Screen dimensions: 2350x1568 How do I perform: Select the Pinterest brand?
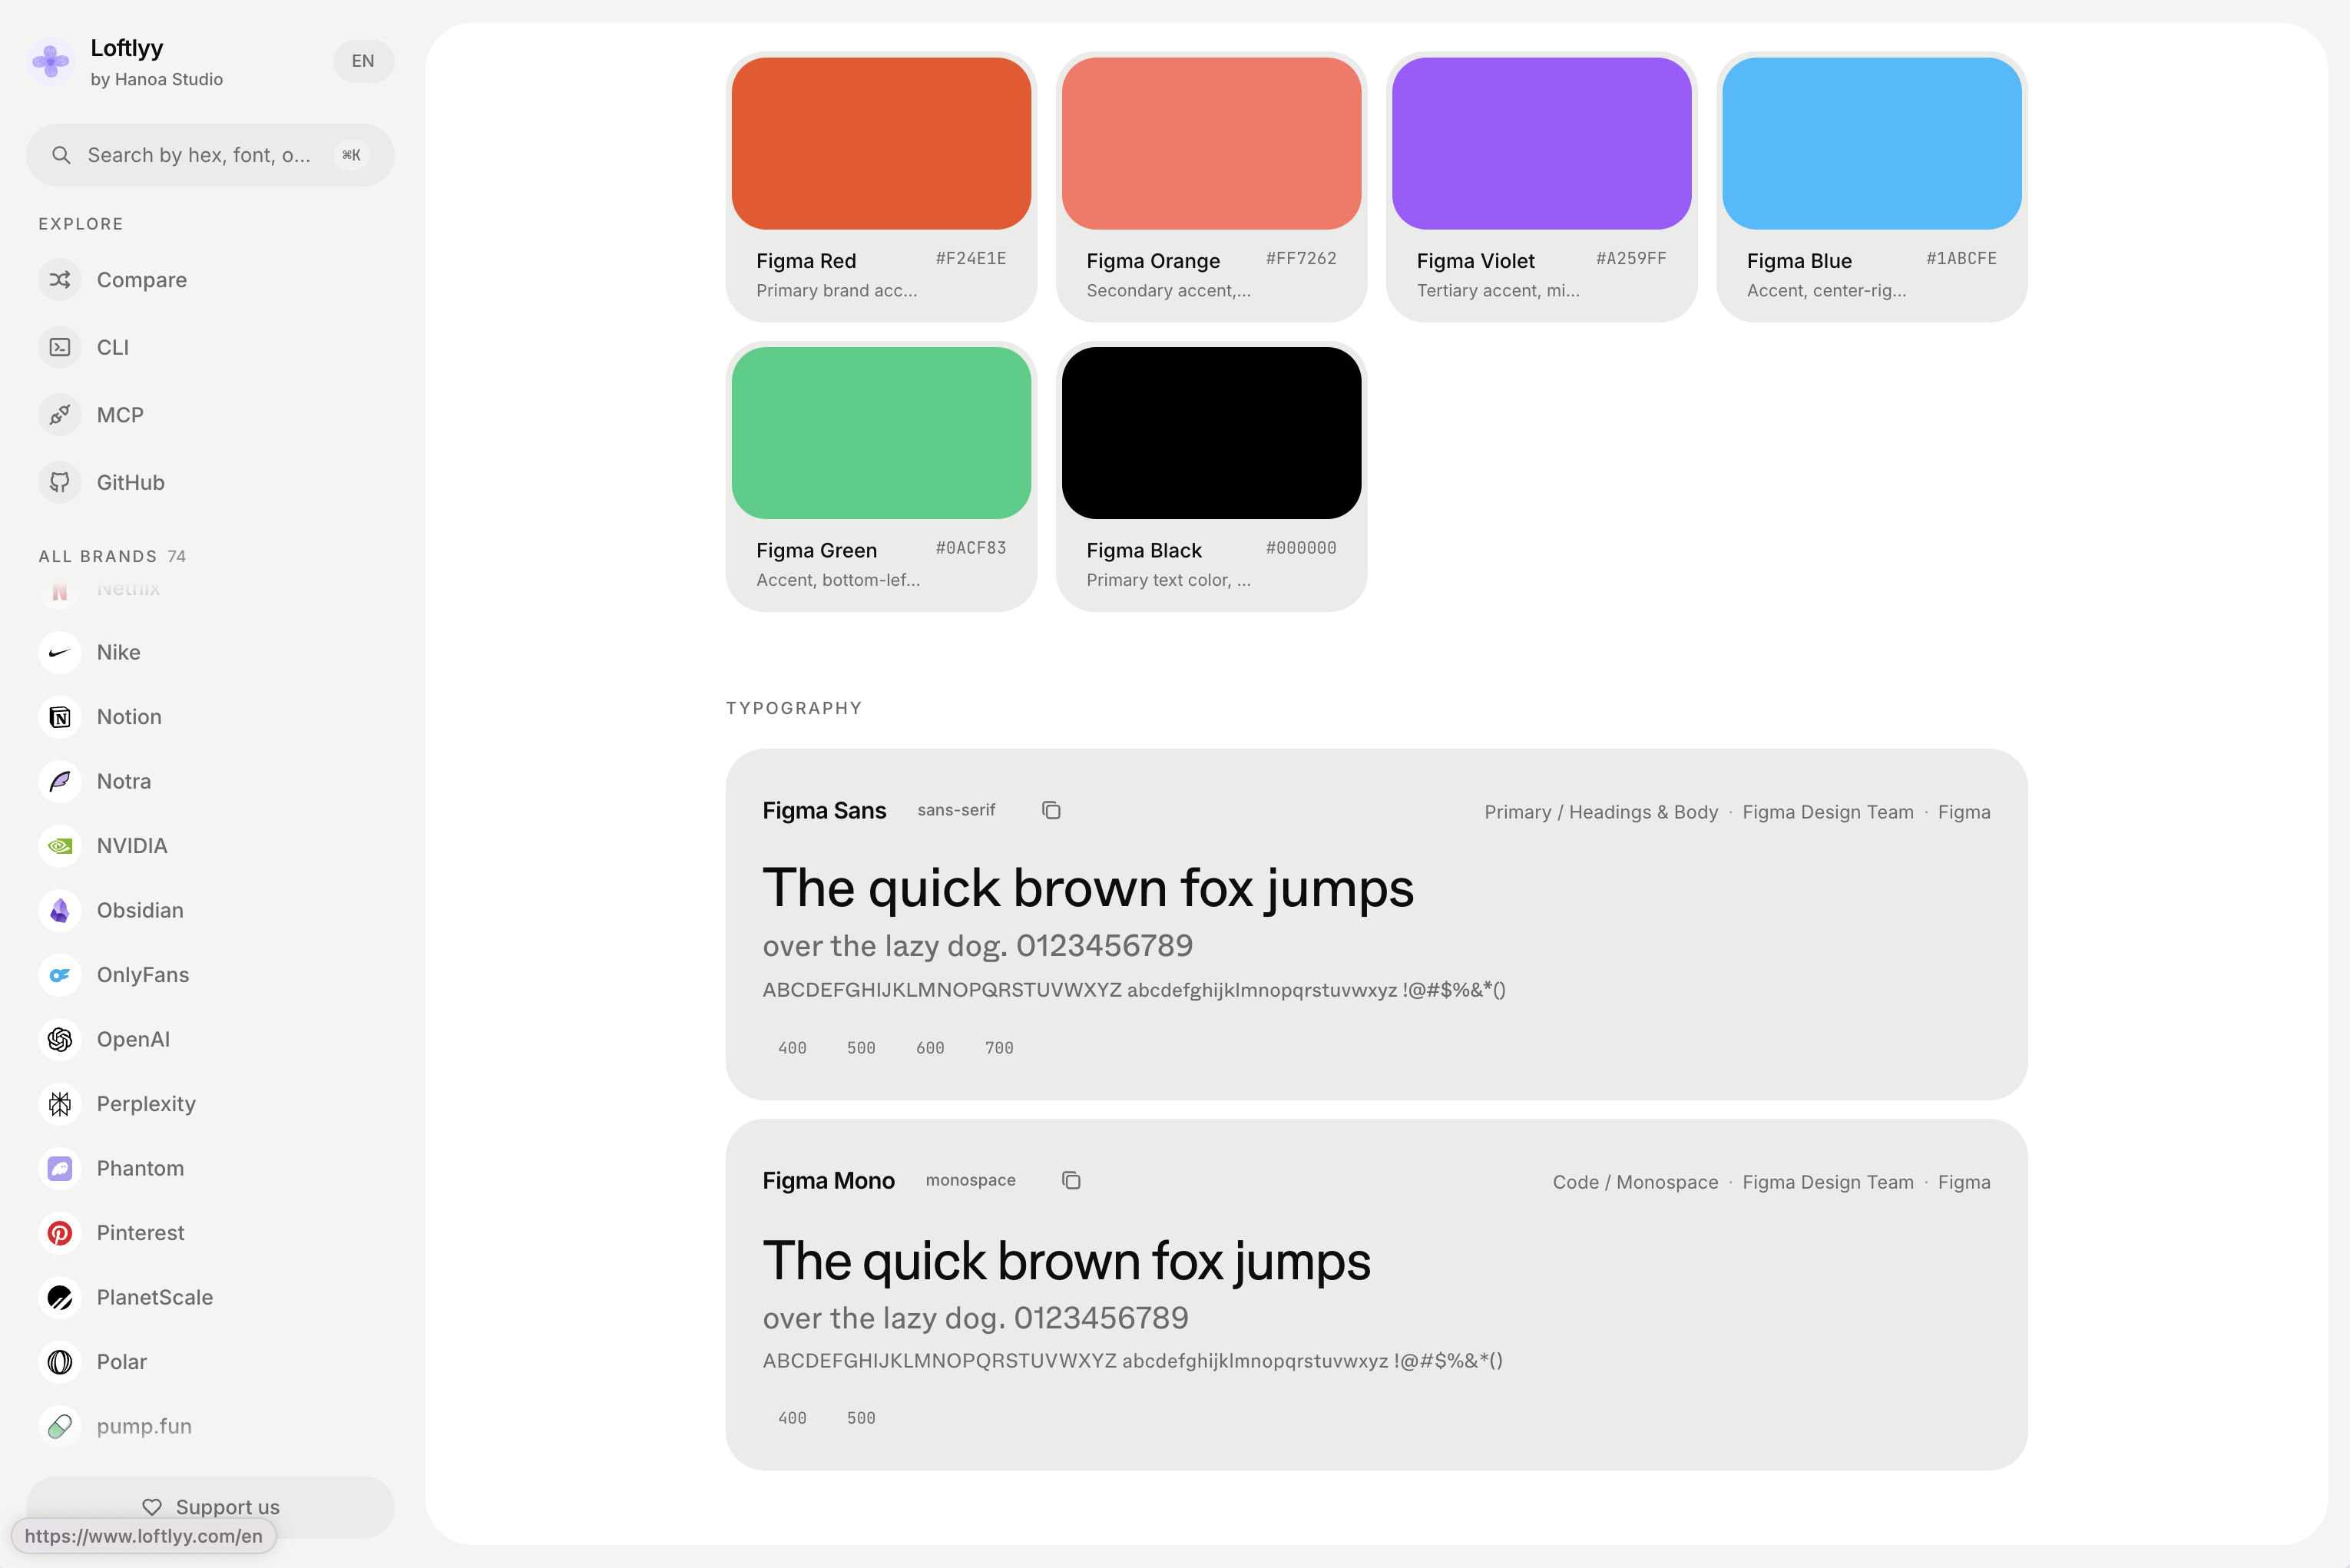pyautogui.click(x=140, y=1233)
